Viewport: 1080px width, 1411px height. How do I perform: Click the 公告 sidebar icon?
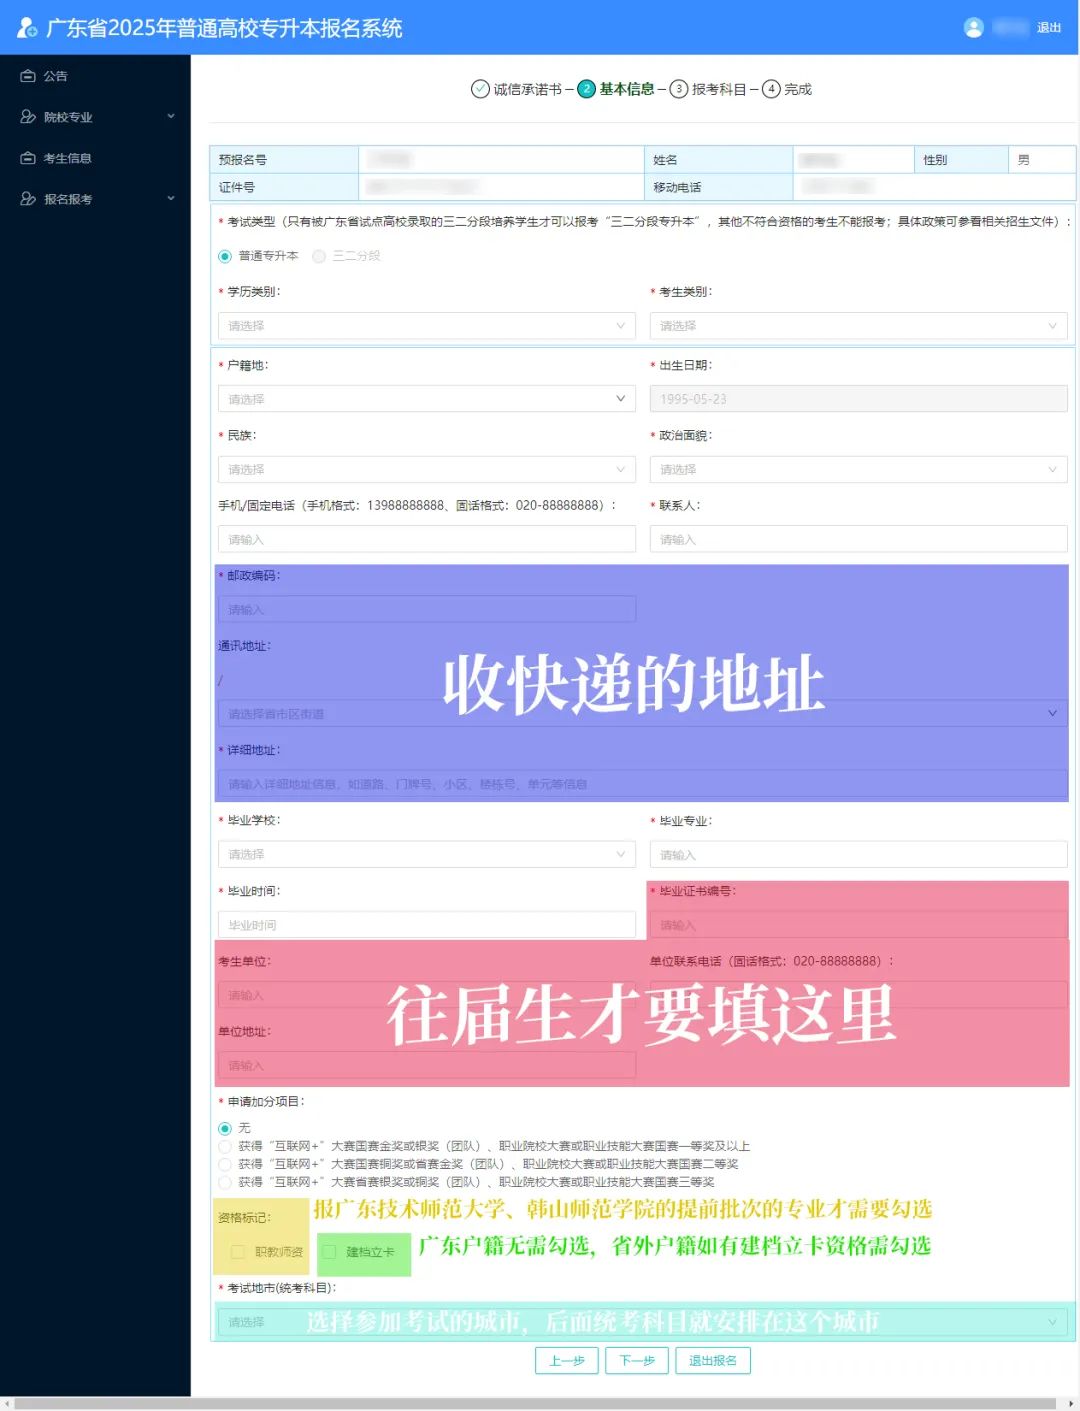point(29,75)
